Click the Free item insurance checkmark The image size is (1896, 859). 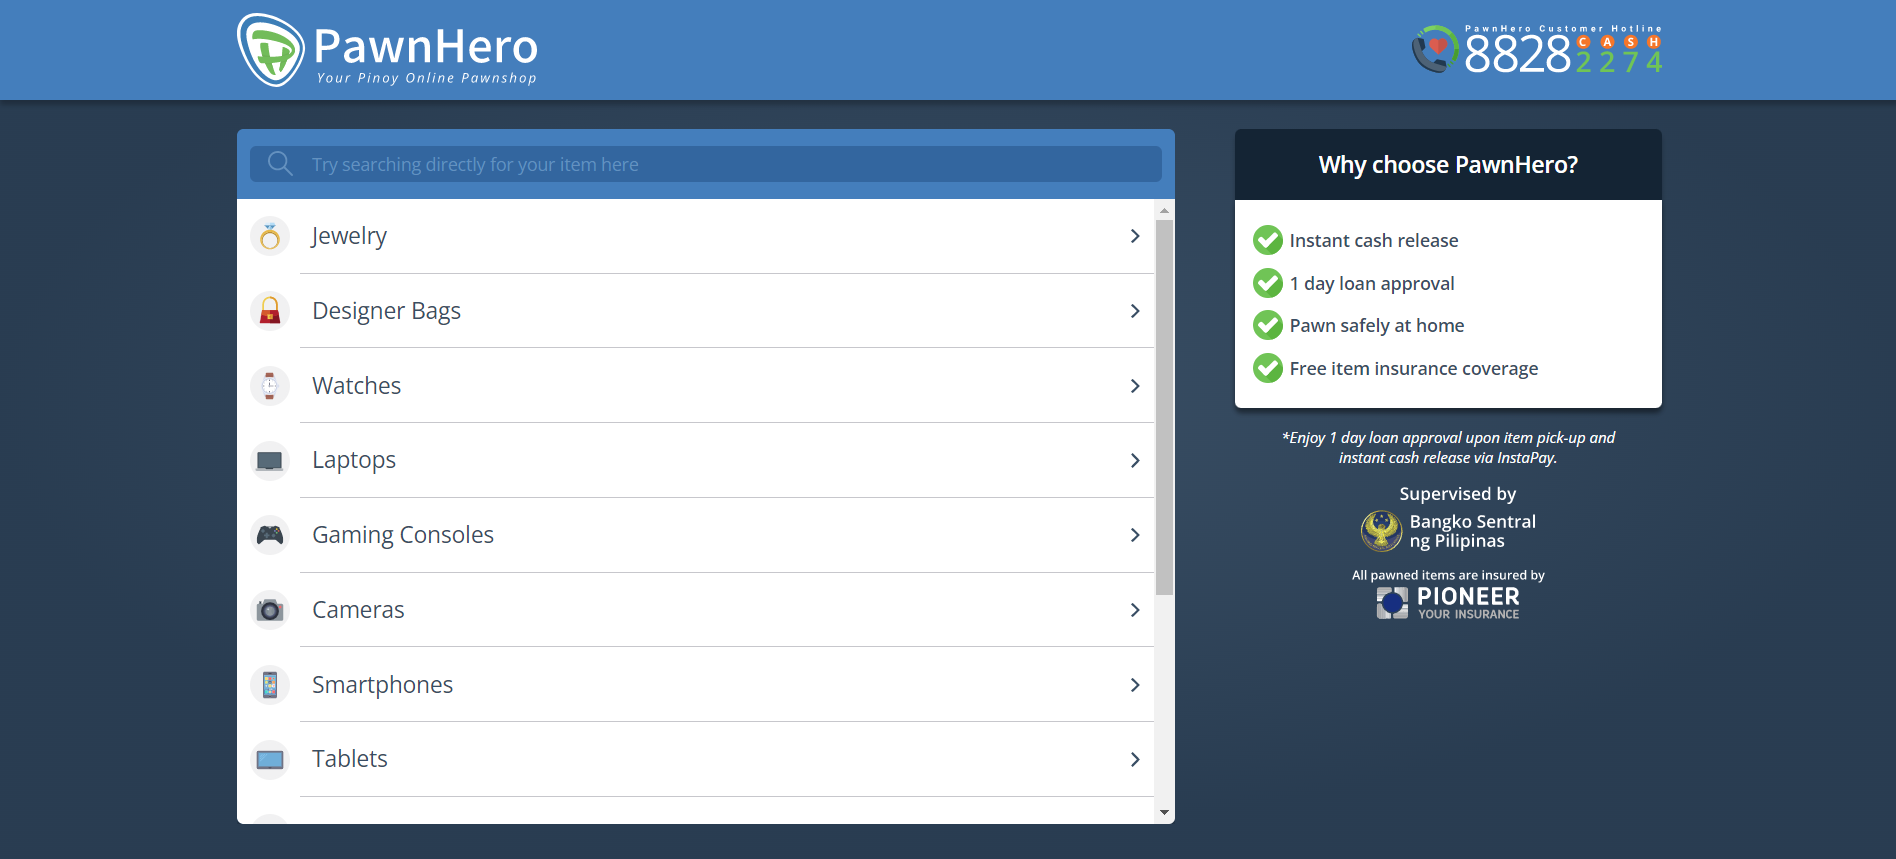point(1268,368)
